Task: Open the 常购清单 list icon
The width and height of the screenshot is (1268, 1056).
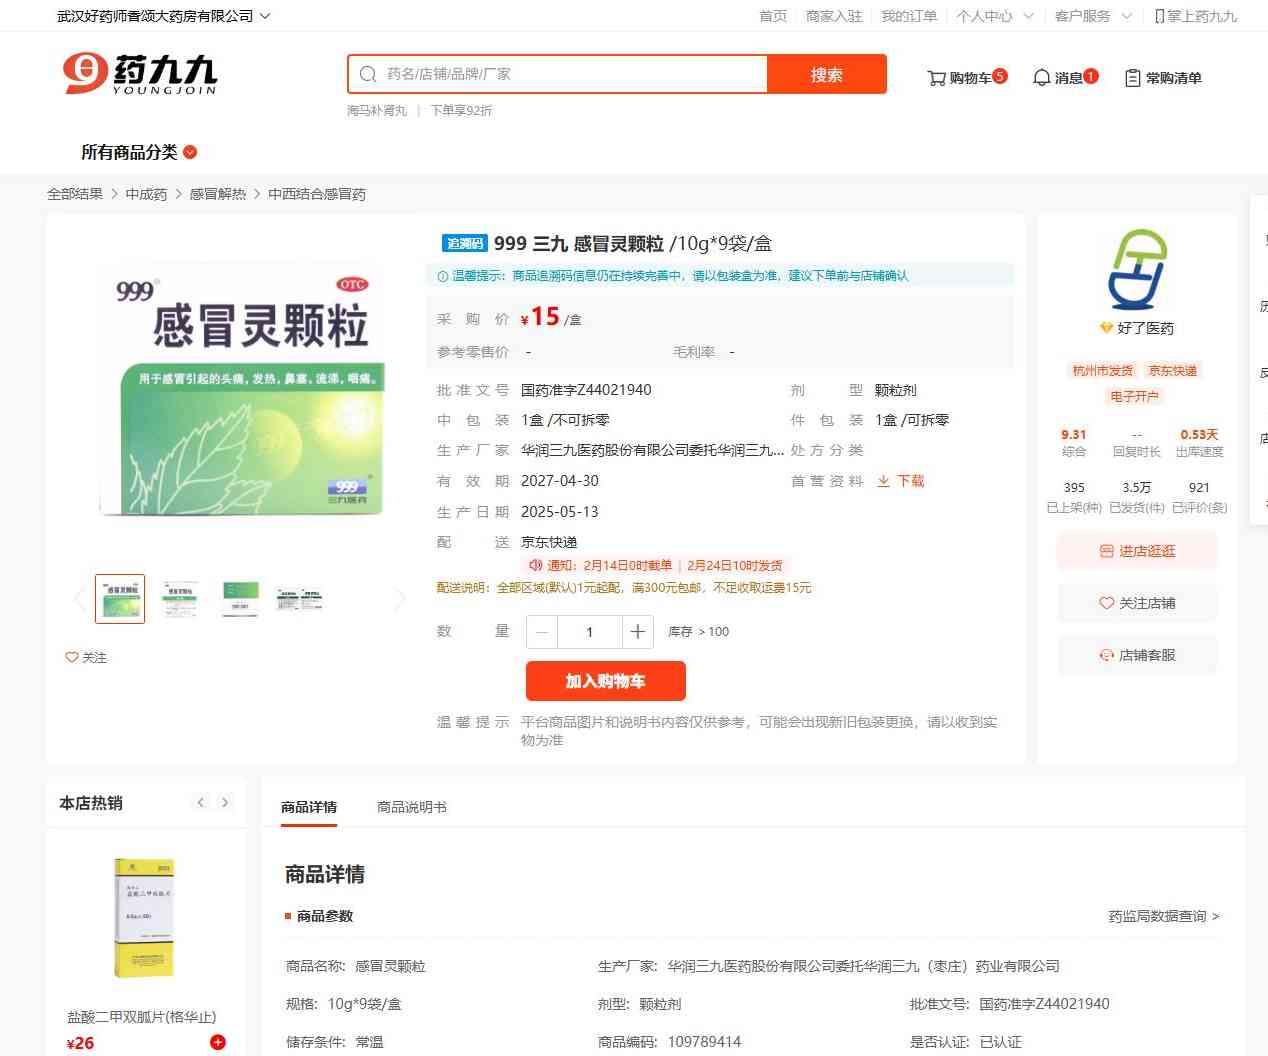Action: pos(1163,78)
